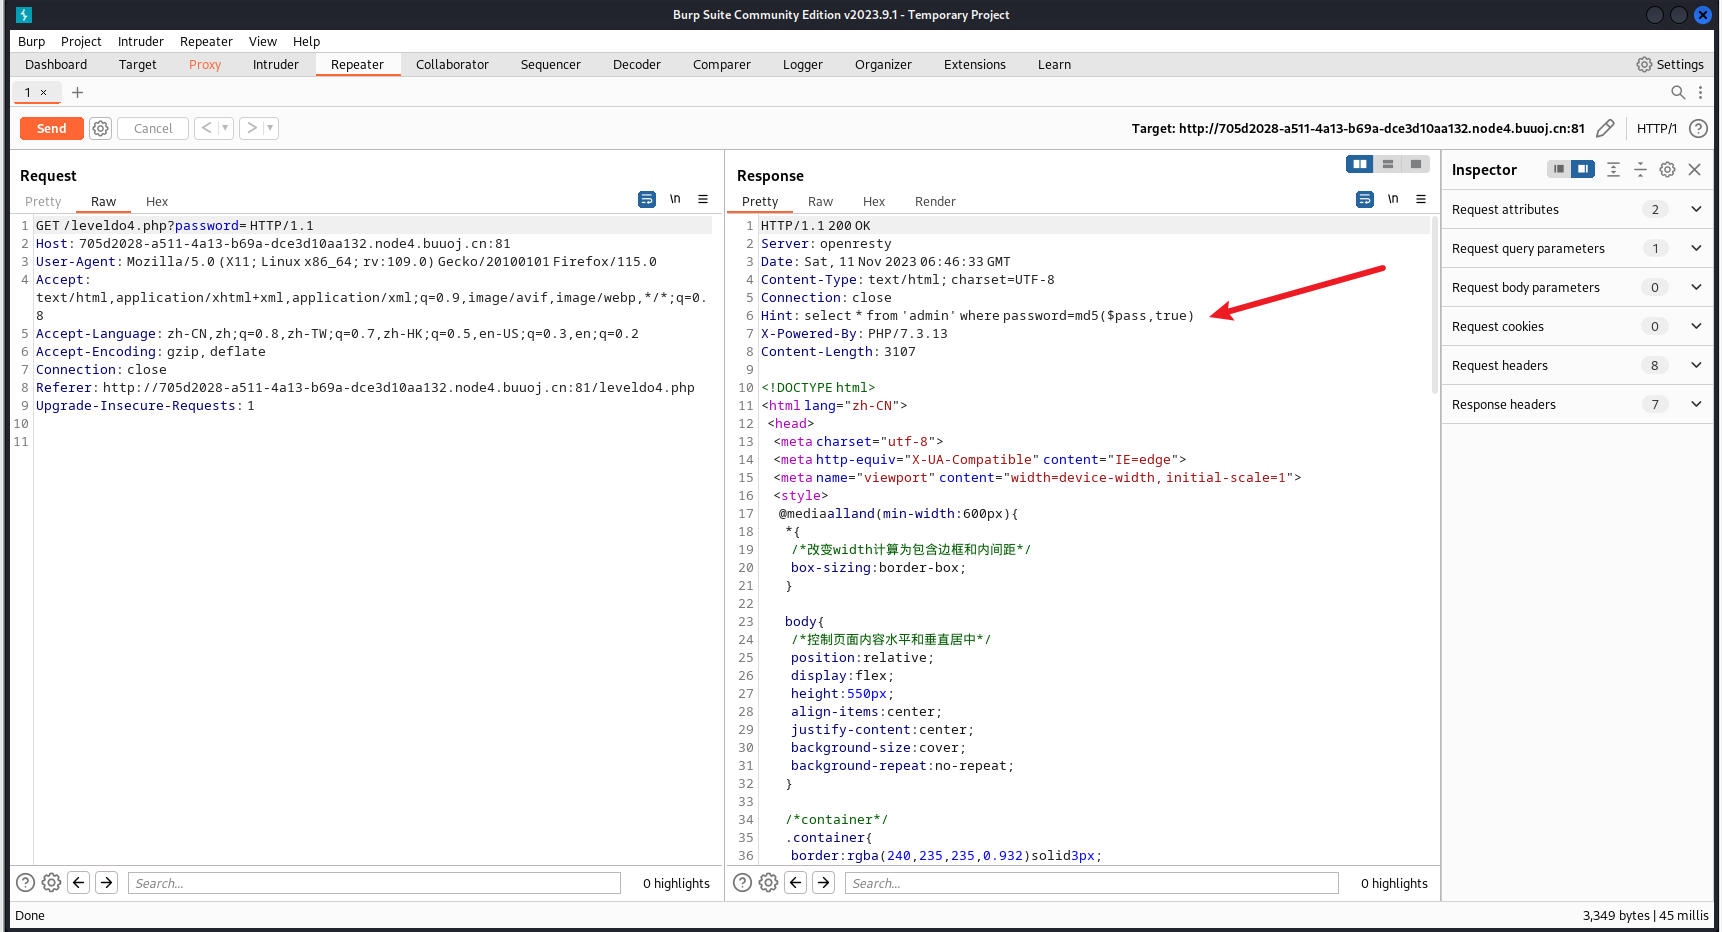Open request send options gear
Viewport: 1722px width, 932px height.
coord(100,128)
